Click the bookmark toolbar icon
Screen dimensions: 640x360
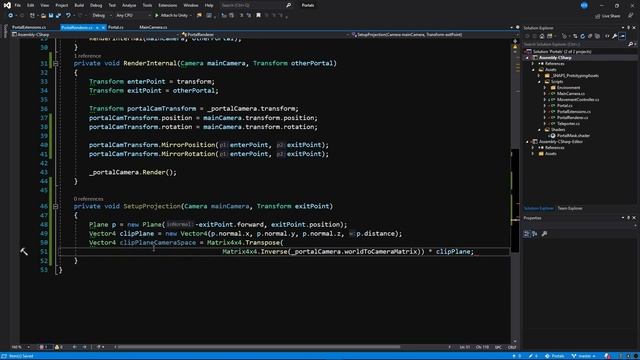pos(258,16)
